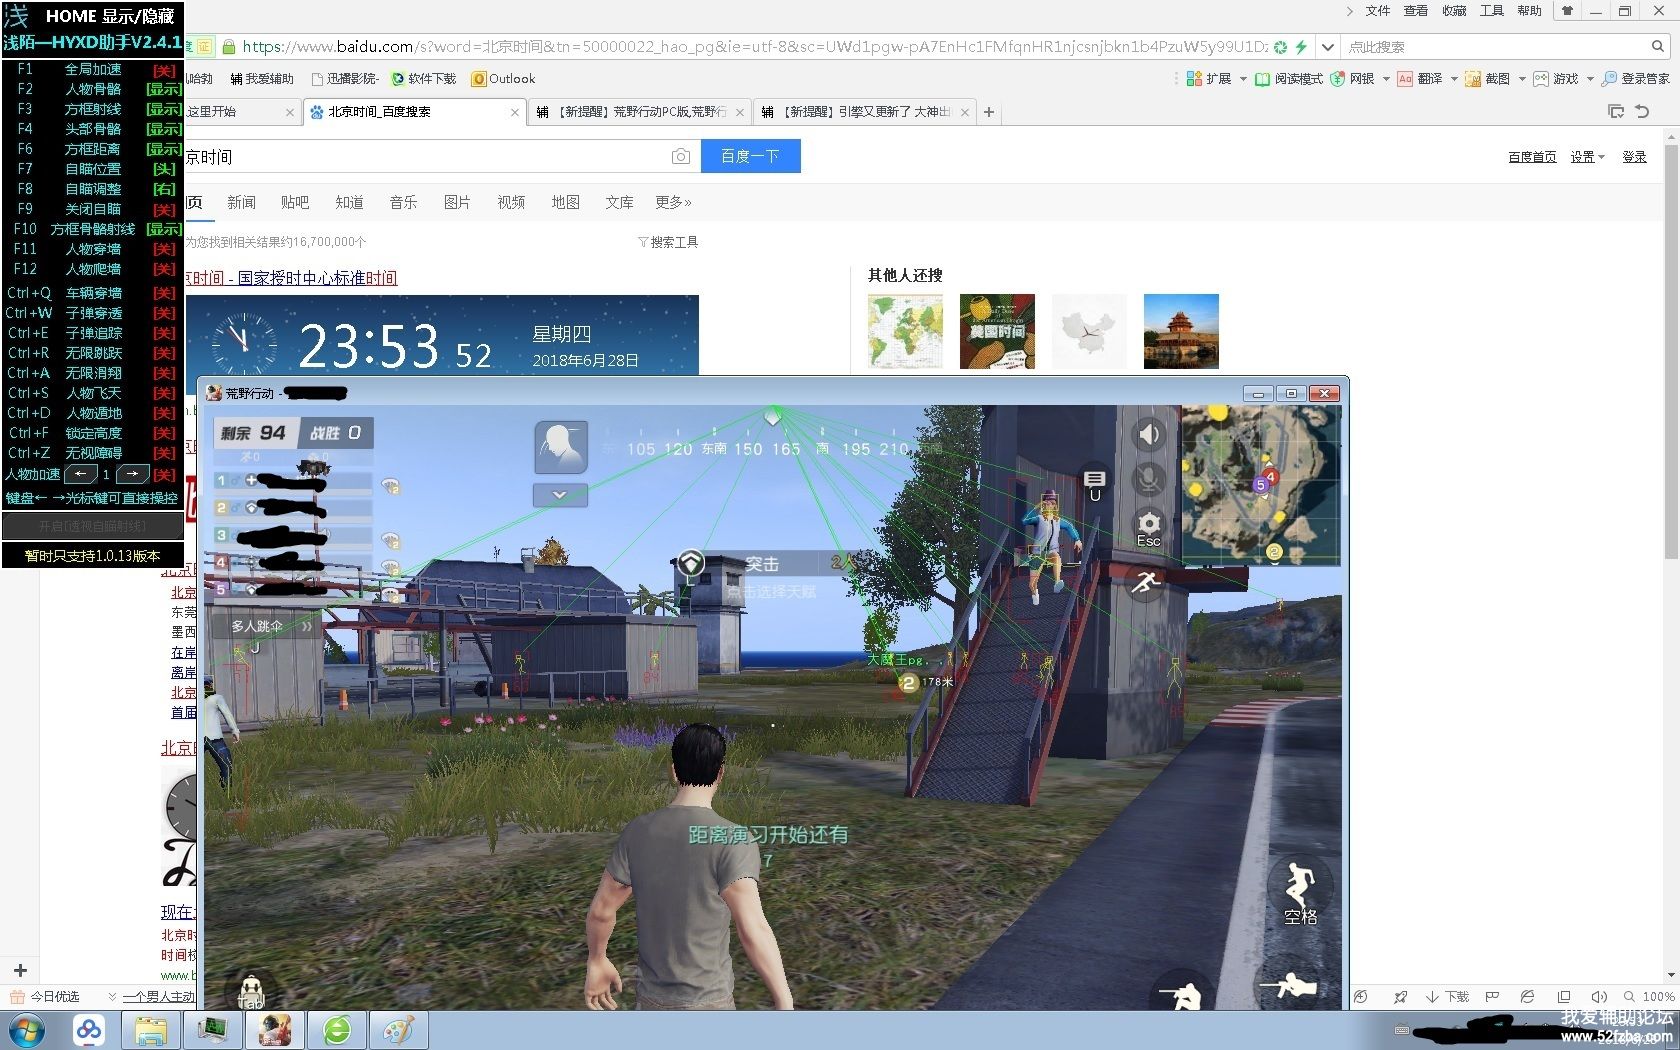1680x1050 pixels.
Task: Click the green lightning speed-mode icon in address bar
Action: (1301, 46)
